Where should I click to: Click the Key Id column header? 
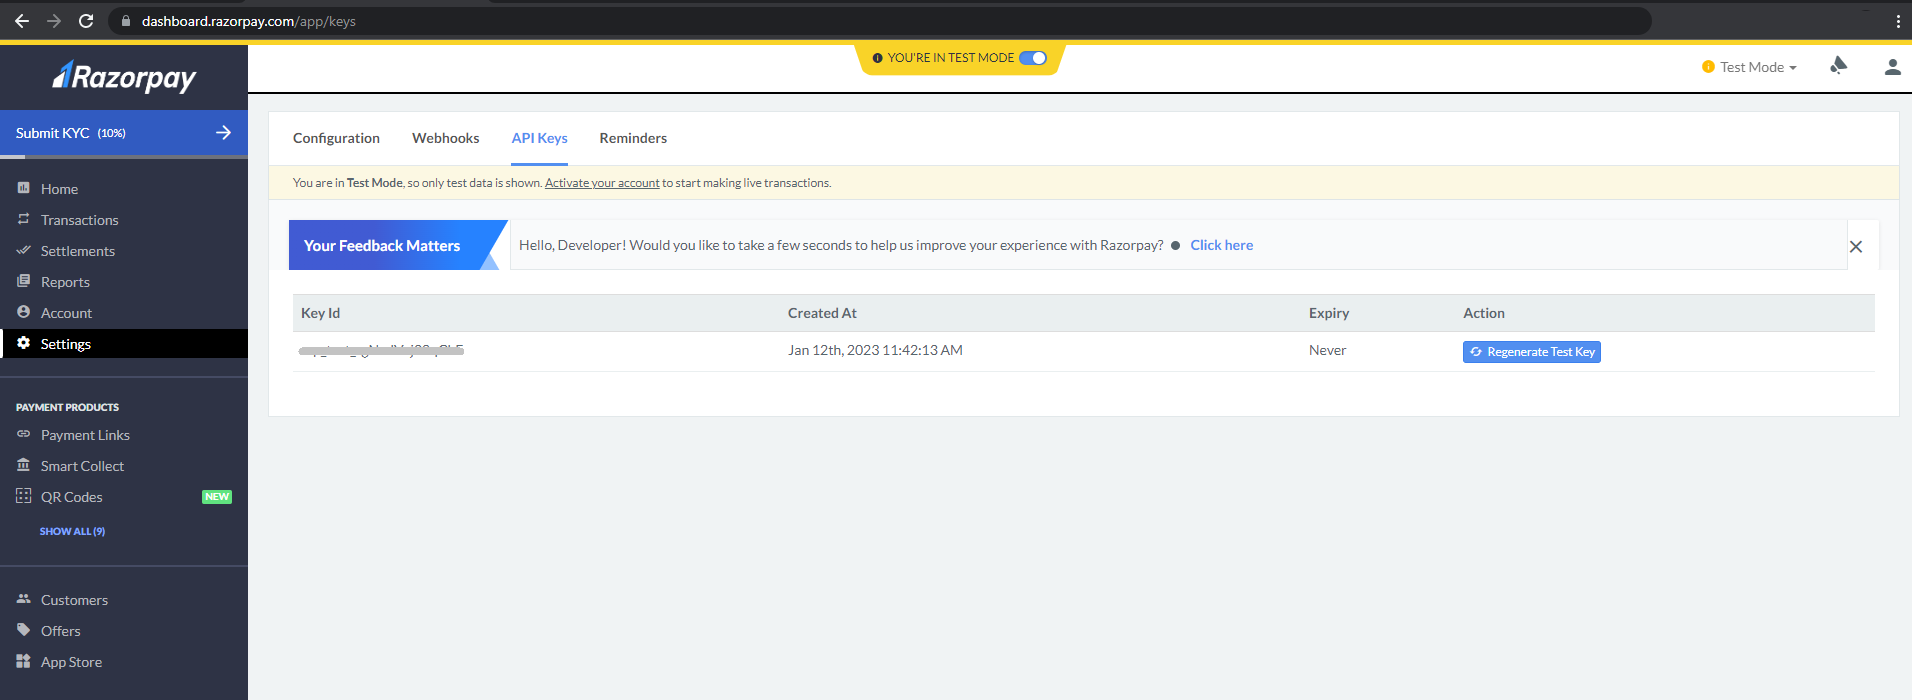coord(321,313)
